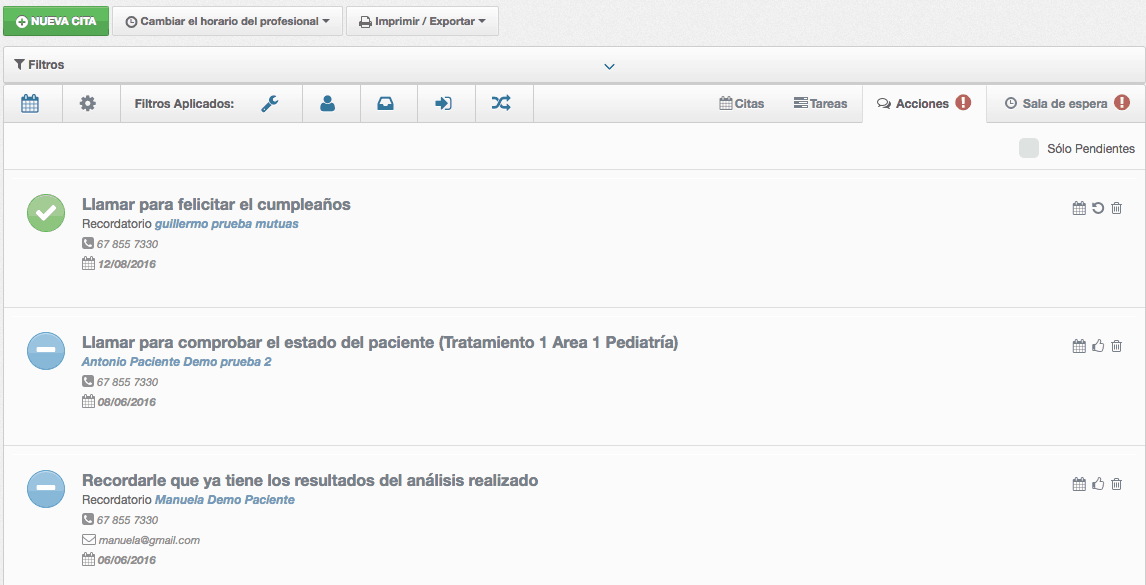Click phone number under Manuela Demo Paciente
Screen dimensions: 1146x585
[x=127, y=520]
